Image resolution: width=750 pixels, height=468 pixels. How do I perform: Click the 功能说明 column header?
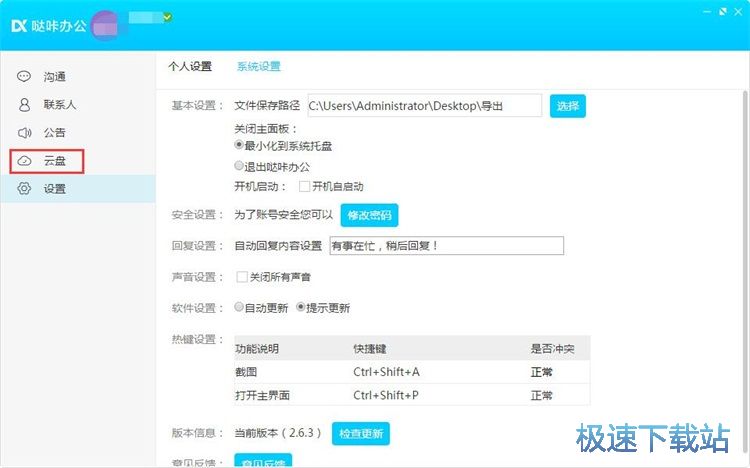(257, 349)
